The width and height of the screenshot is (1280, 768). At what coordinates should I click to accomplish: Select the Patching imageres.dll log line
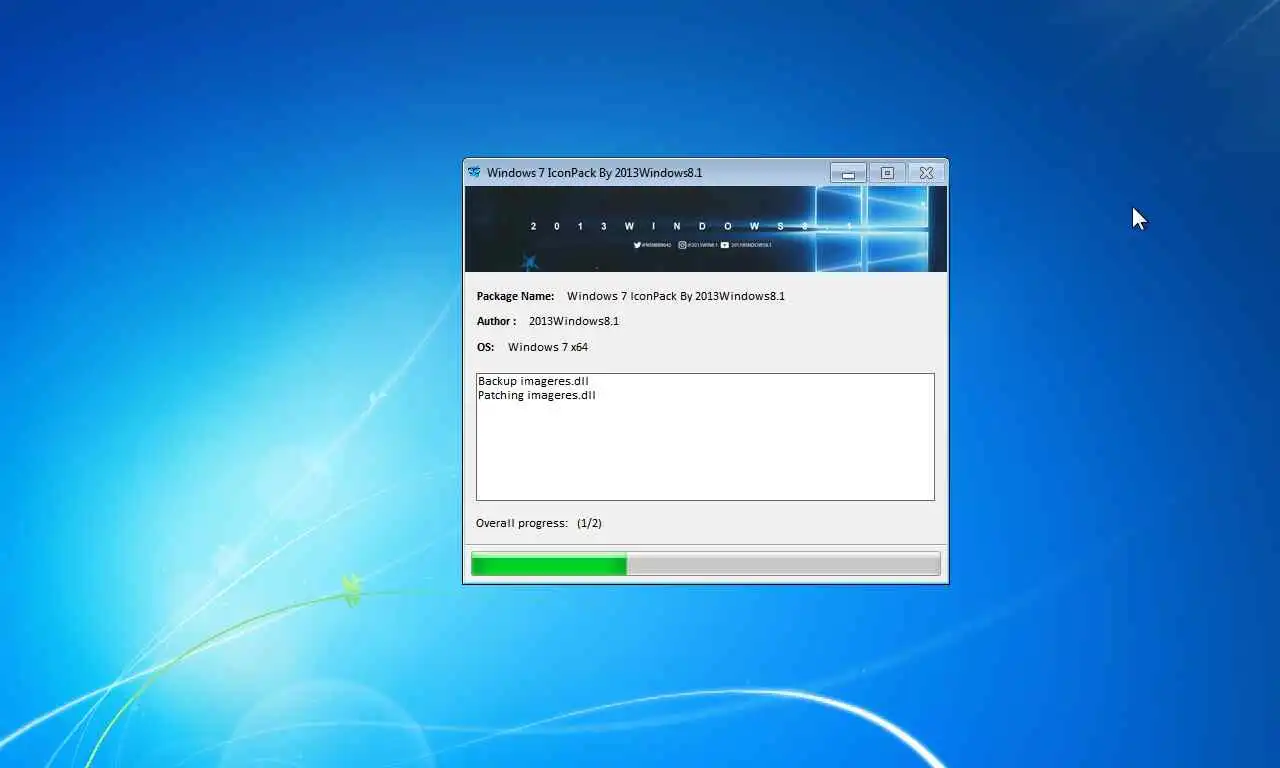click(x=537, y=395)
